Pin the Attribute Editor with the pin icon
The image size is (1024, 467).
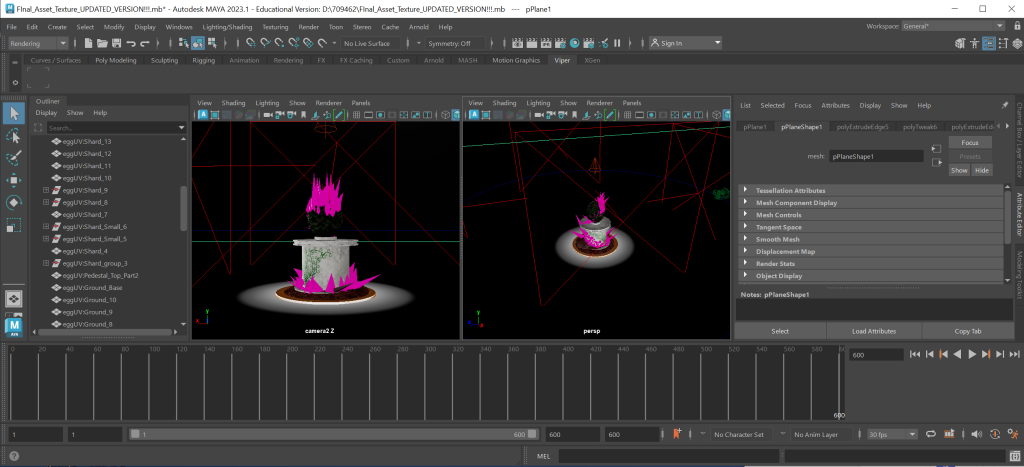point(1004,105)
